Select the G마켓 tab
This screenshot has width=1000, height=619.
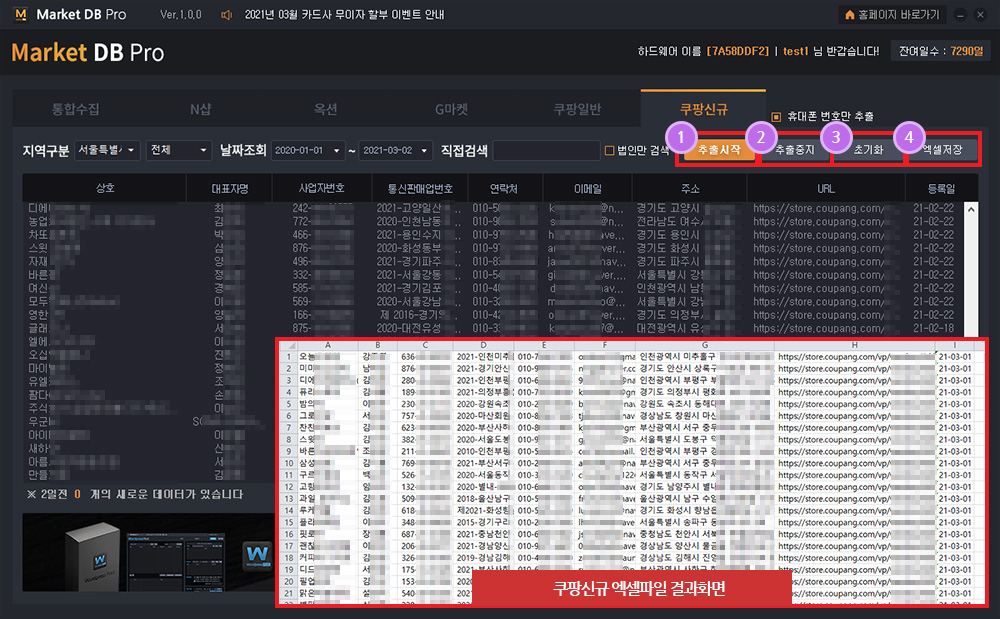(x=452, y=109)
